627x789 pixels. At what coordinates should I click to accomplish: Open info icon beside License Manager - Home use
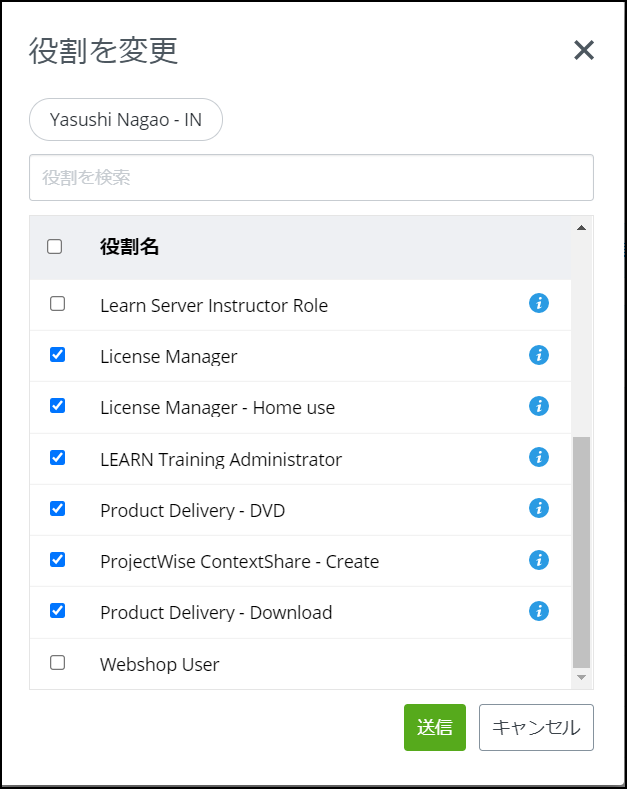click(x=538, y=405)
